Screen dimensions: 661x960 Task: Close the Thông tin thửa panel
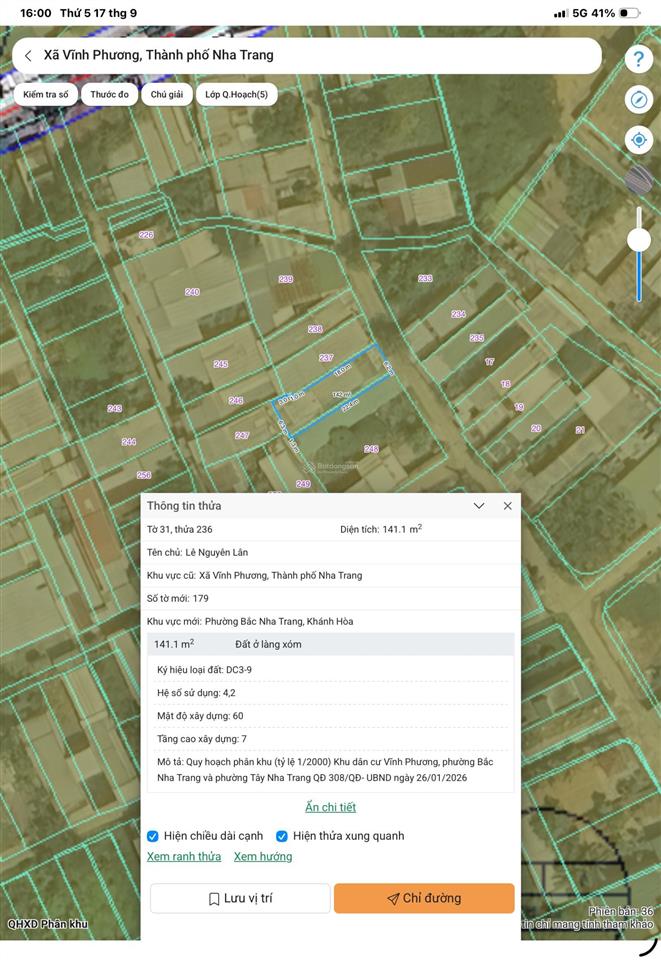(x=507, y=506)
